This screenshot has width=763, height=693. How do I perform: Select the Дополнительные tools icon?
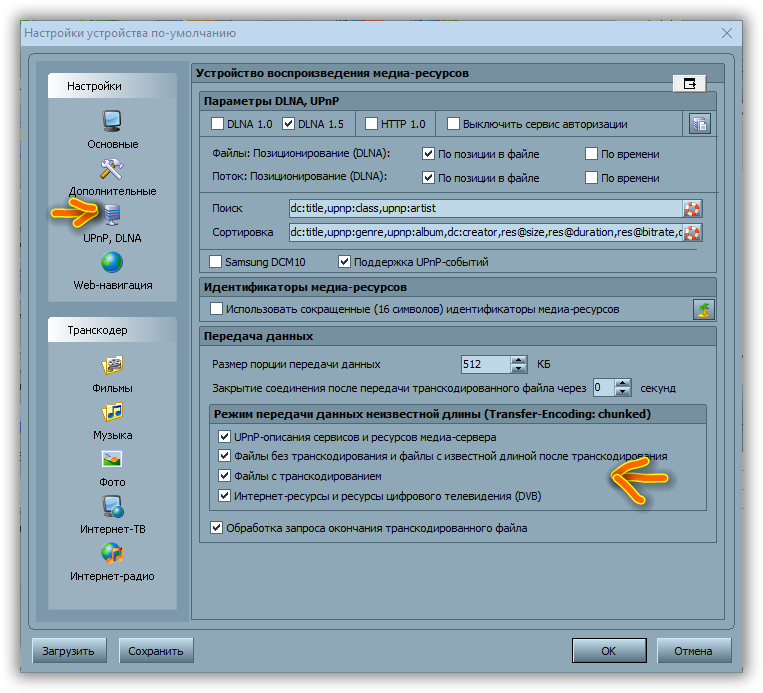pos(112,169)
